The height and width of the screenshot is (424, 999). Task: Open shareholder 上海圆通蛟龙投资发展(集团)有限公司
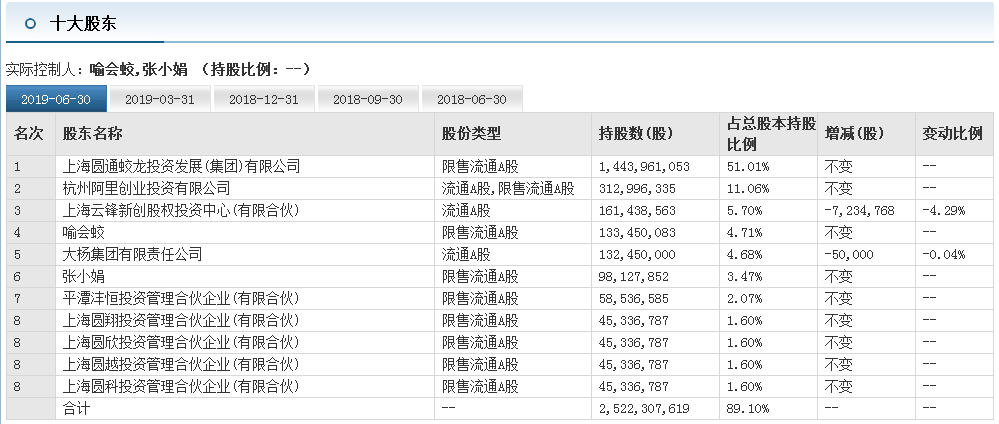pyautogui.click(x=181, y=166)
